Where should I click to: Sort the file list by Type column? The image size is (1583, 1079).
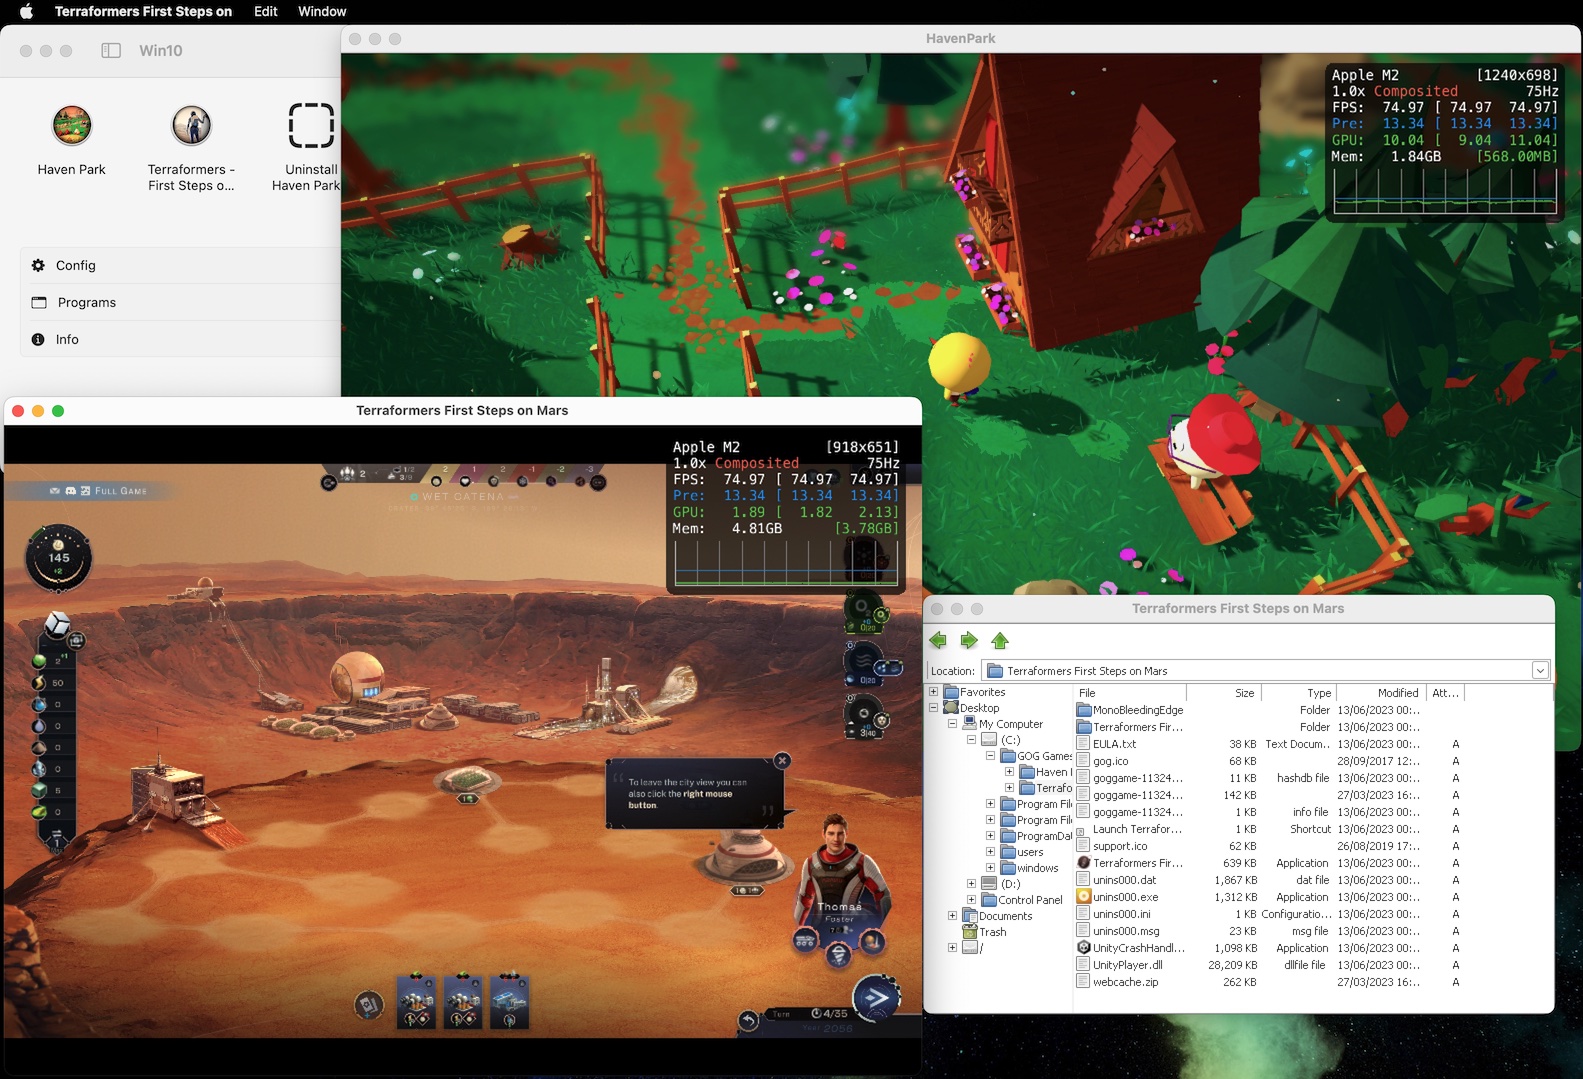pos(1298,693)
